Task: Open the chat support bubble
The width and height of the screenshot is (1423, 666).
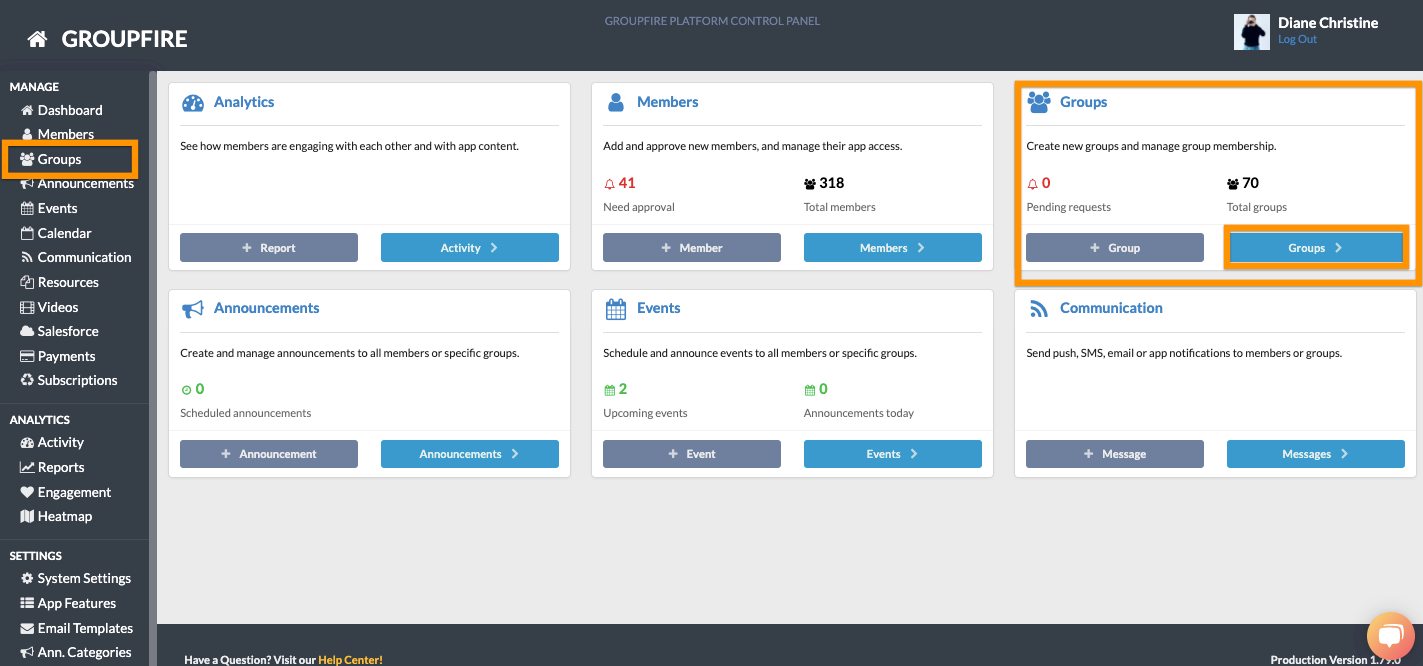Action: point(1391,636)
